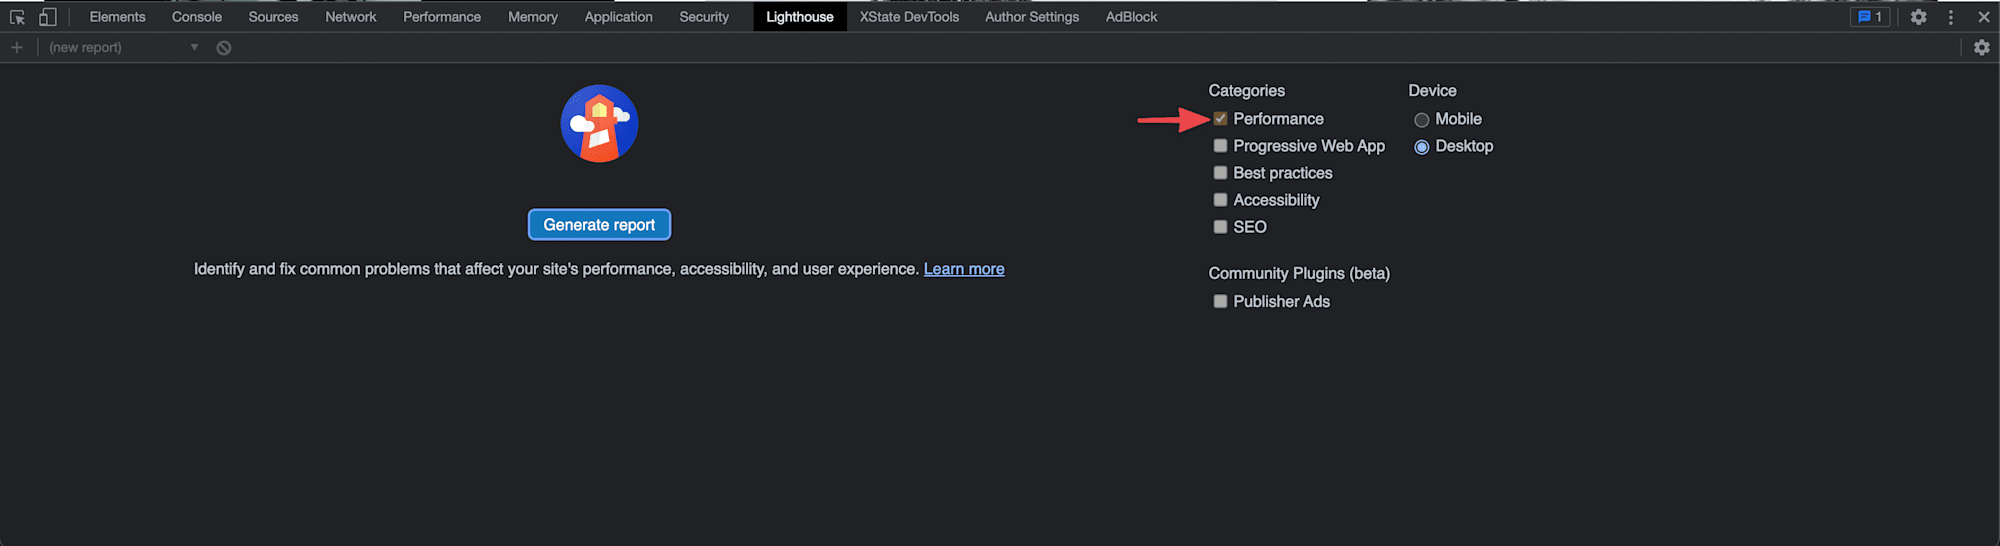Enable the Progressive Web App checkbox
The width and height of the screenshot is (2000, 546).
[1220, 145]
